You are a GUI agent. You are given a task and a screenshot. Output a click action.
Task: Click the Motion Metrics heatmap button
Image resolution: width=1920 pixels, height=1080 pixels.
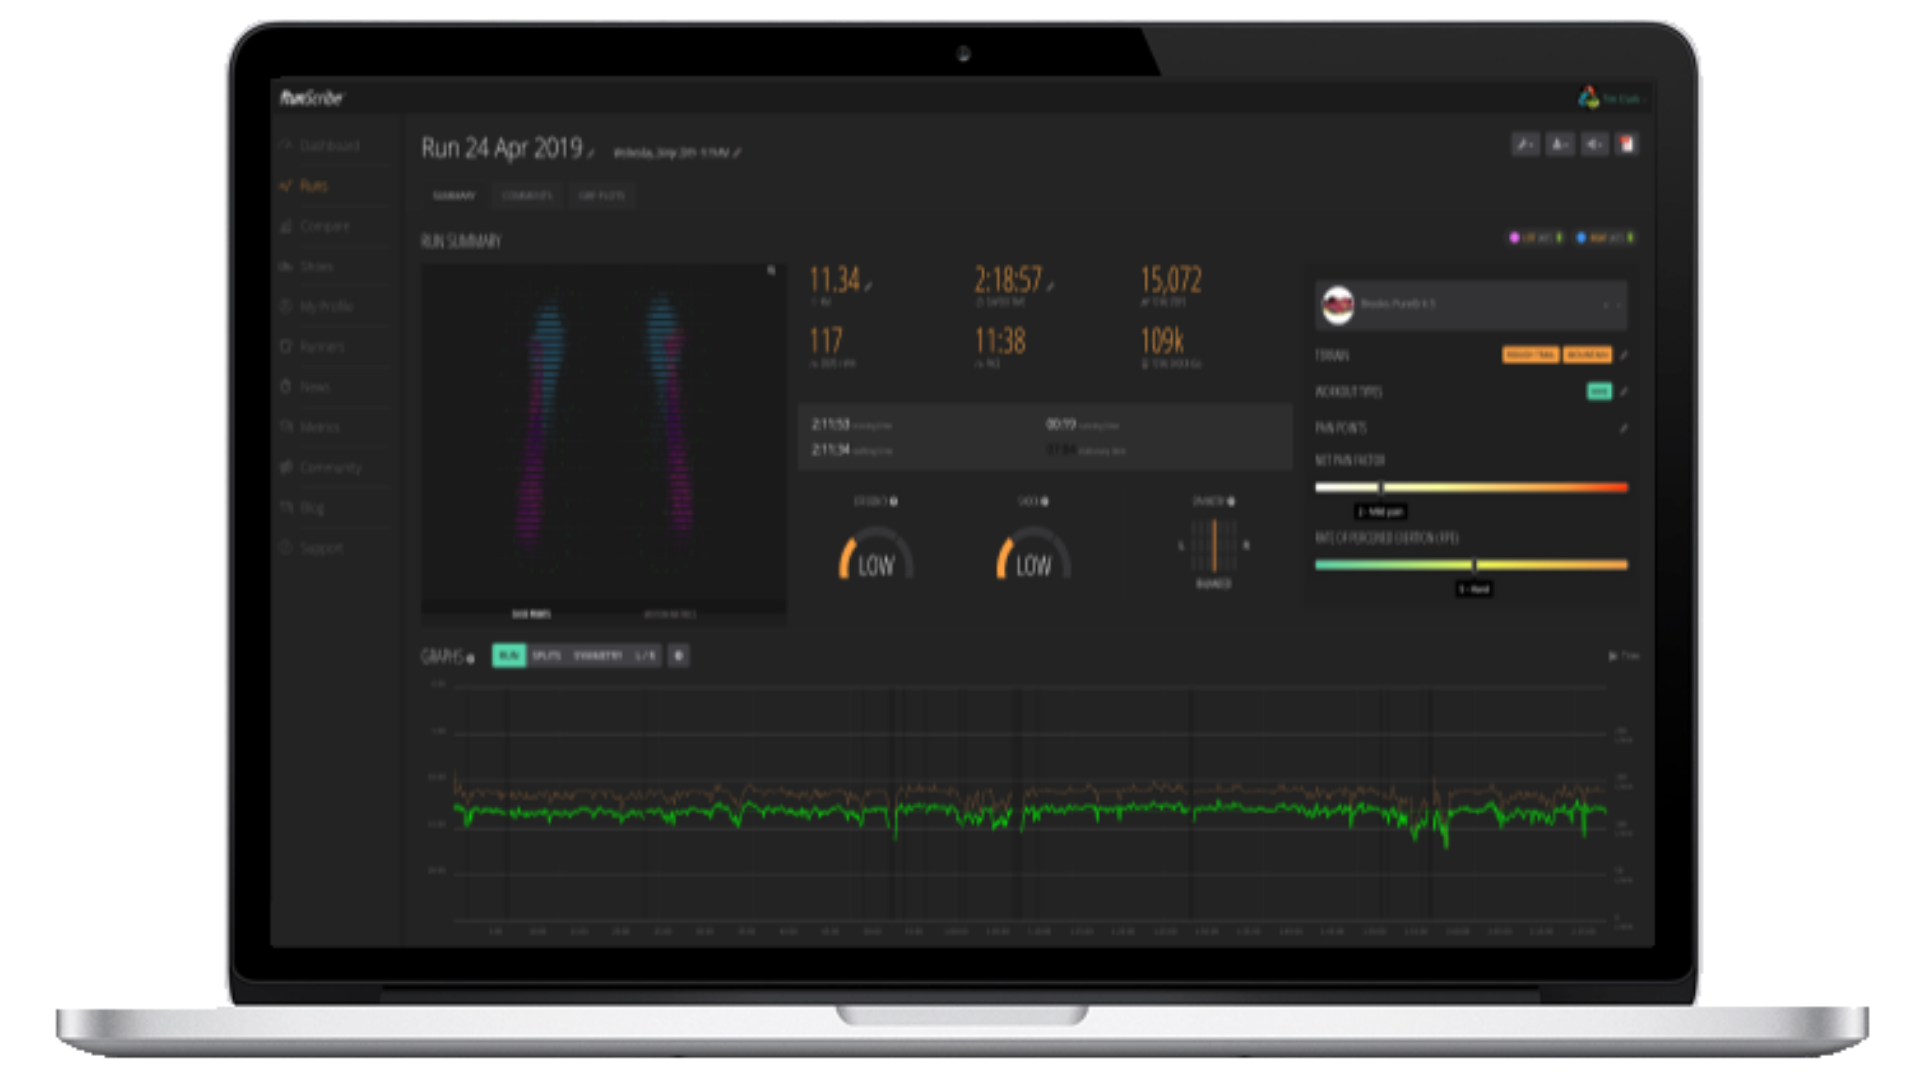pos(670,614)
